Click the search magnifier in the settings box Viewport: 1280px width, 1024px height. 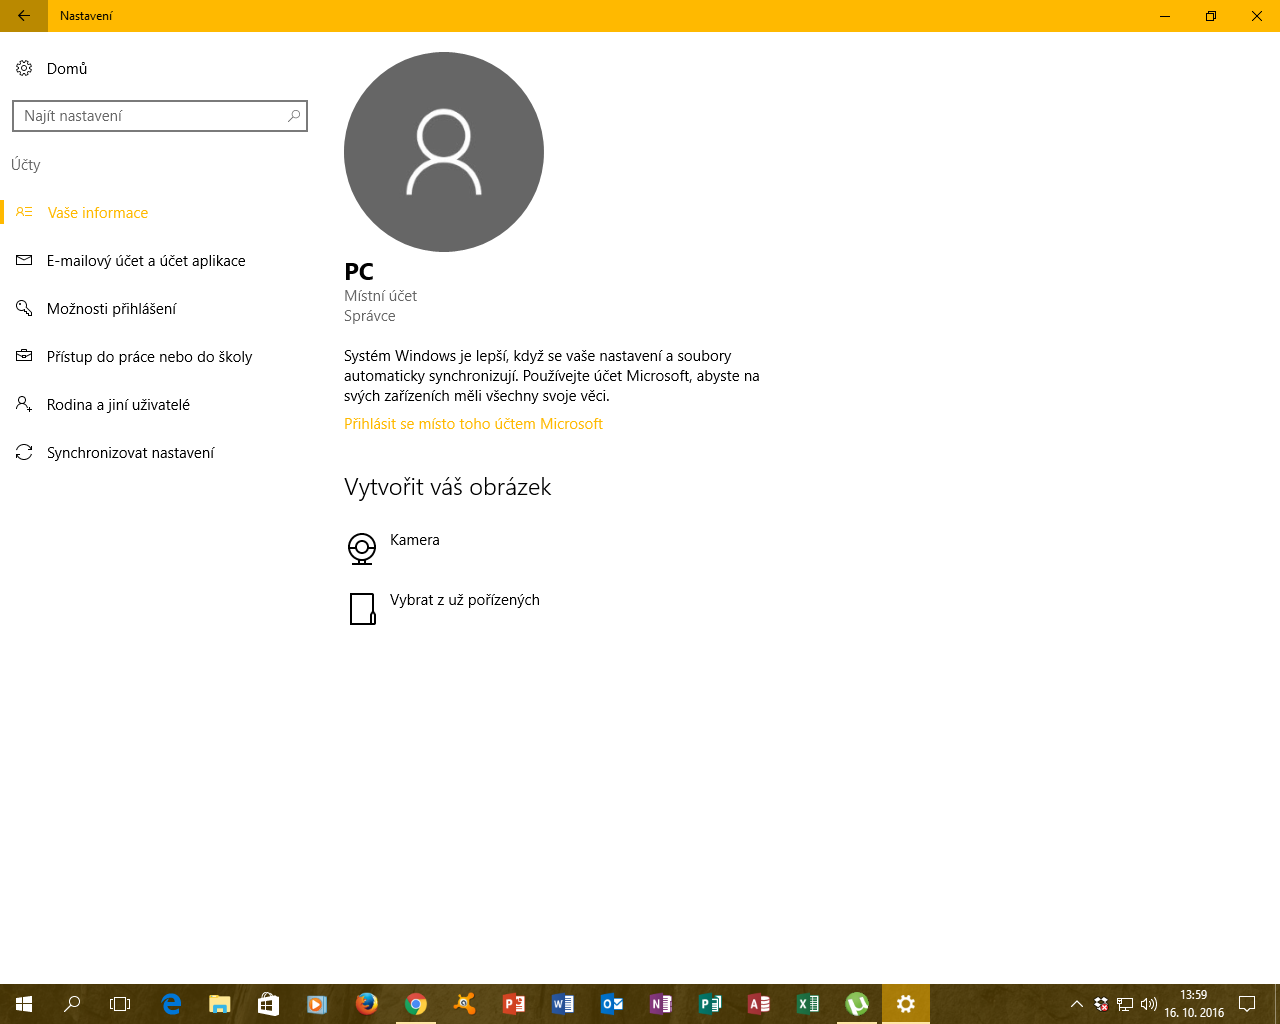click(x=294, y=116)
